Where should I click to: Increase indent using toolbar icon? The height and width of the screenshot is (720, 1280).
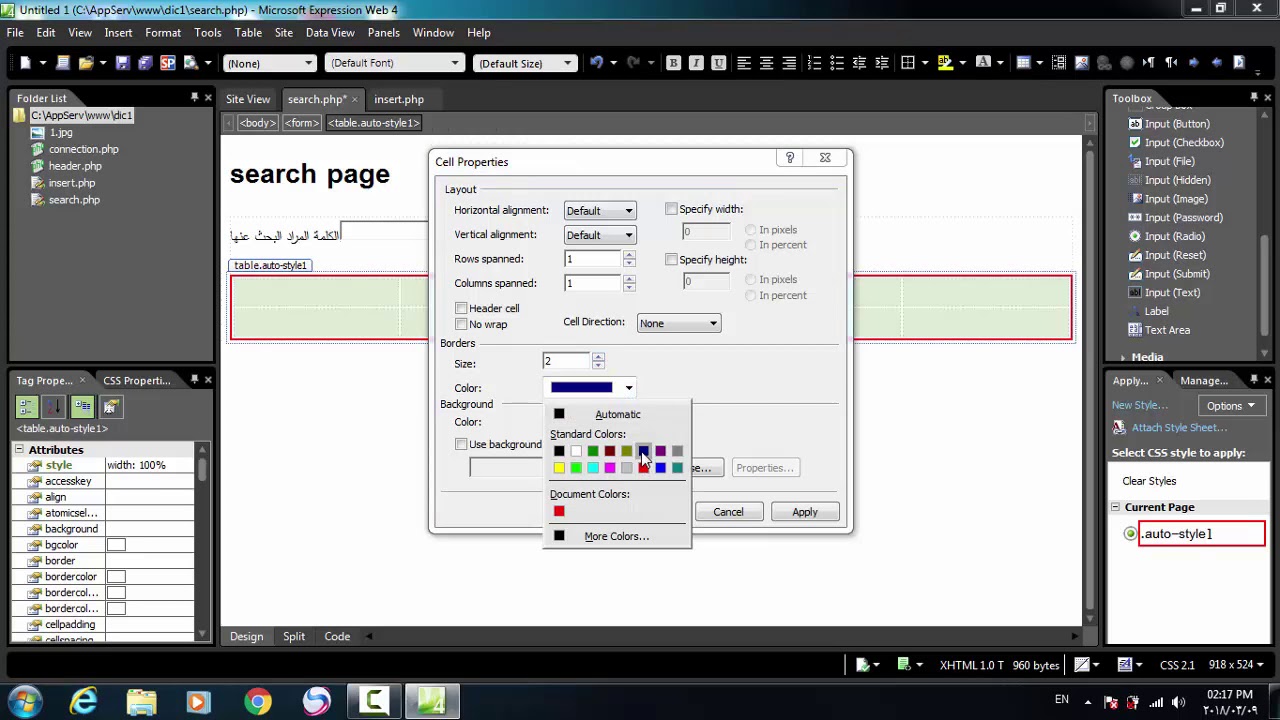coord(882,63)
